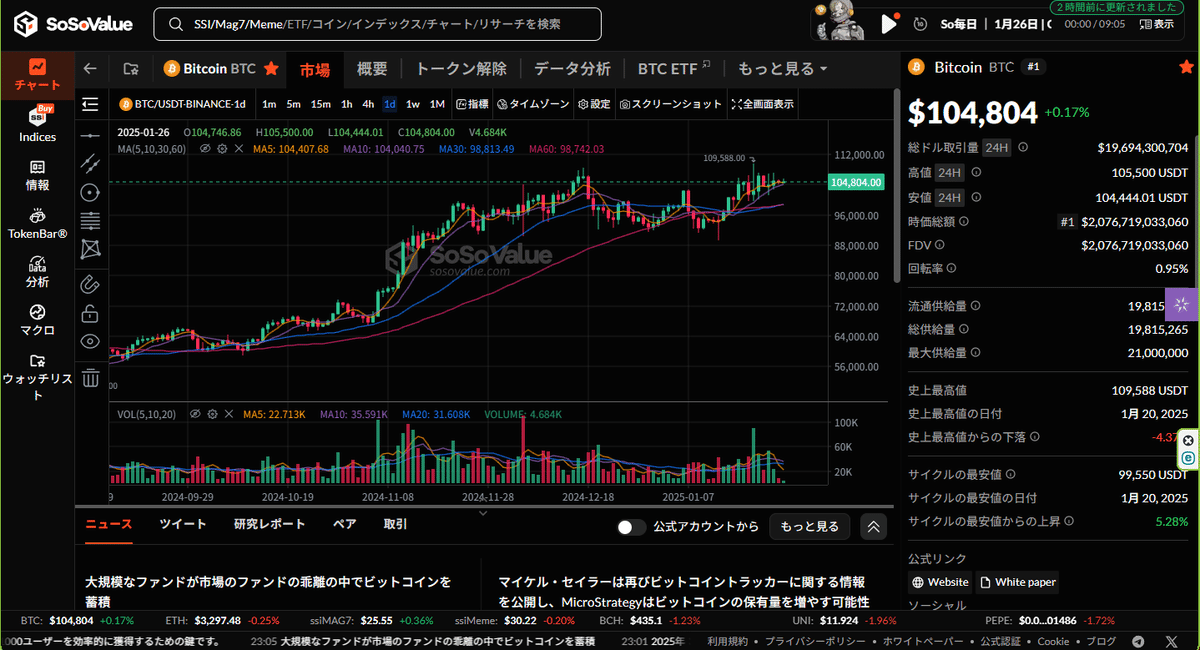Screen dimensions: 1200x650
Task: Toggle drawings visibility eye in left toolbar
Action: pyautogui.click(x=91, y=342)
